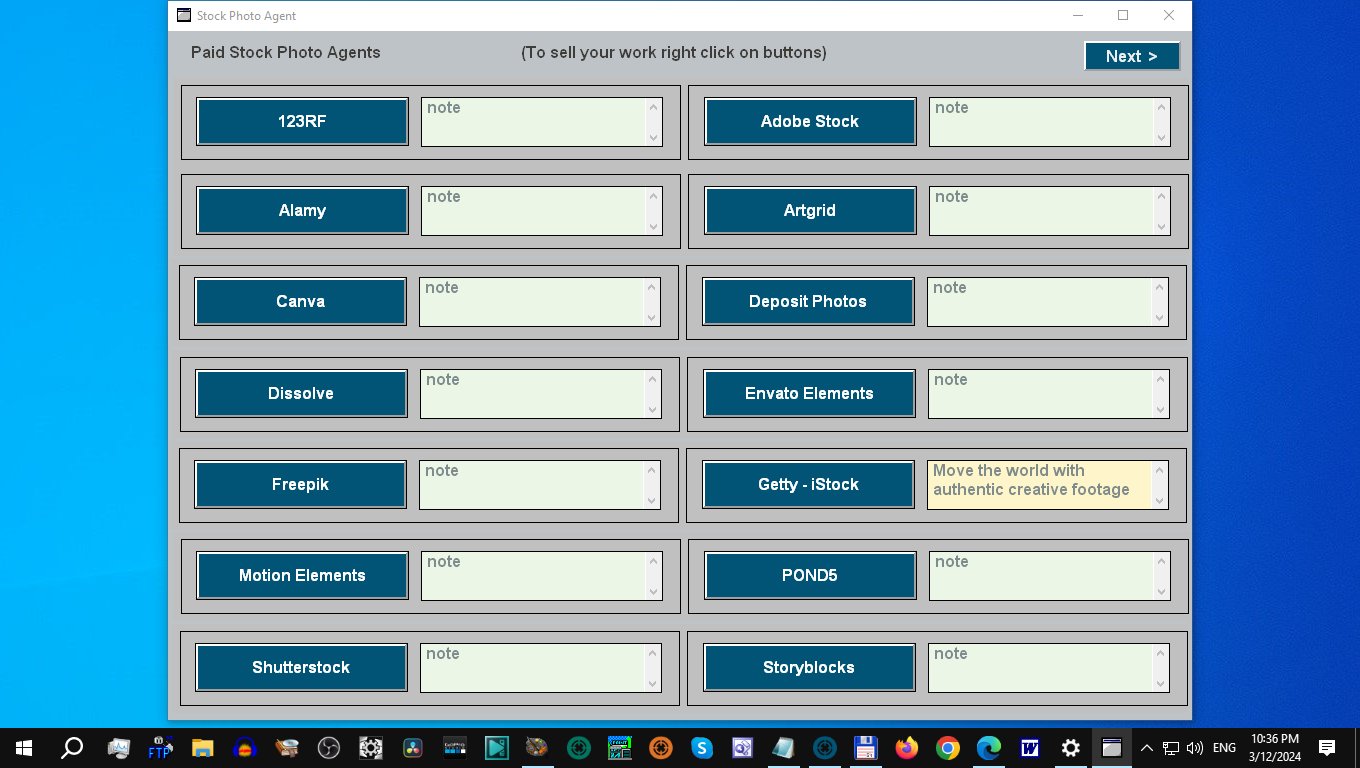Click the Deposit Photos button

coord(808,301)
